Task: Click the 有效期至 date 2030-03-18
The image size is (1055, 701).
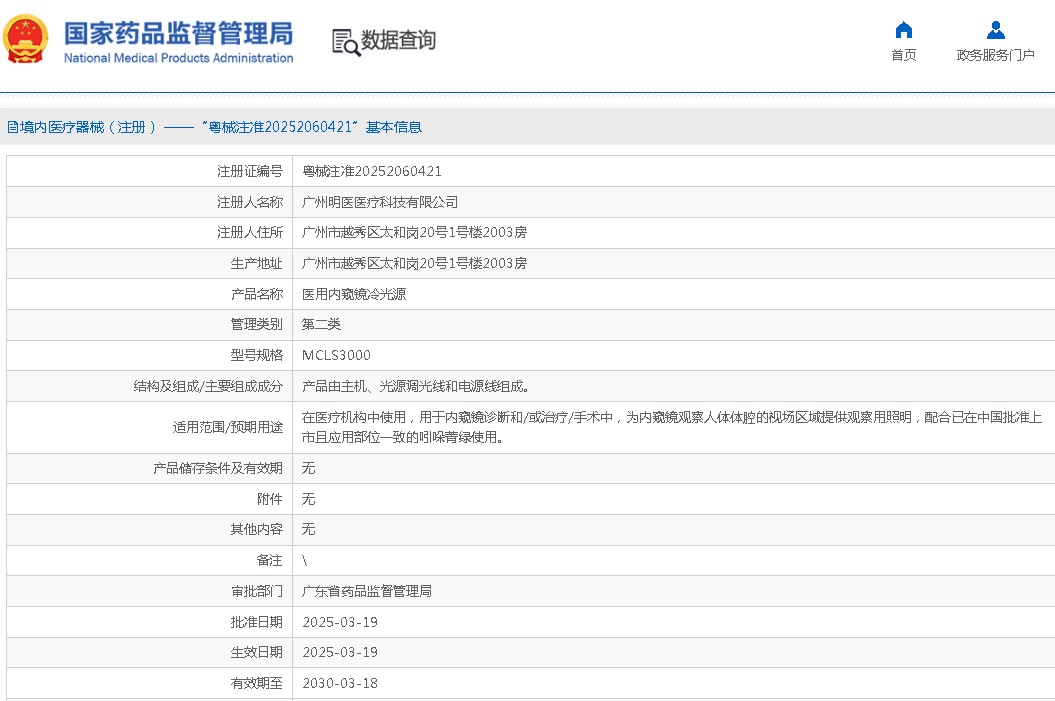Action: [x=340, y=683]
